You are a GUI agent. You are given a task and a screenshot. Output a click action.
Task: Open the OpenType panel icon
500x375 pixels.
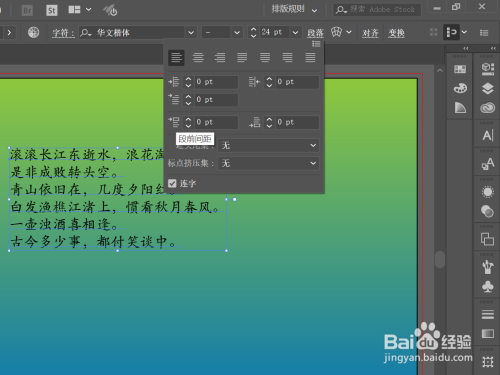[x=488, y=164]
